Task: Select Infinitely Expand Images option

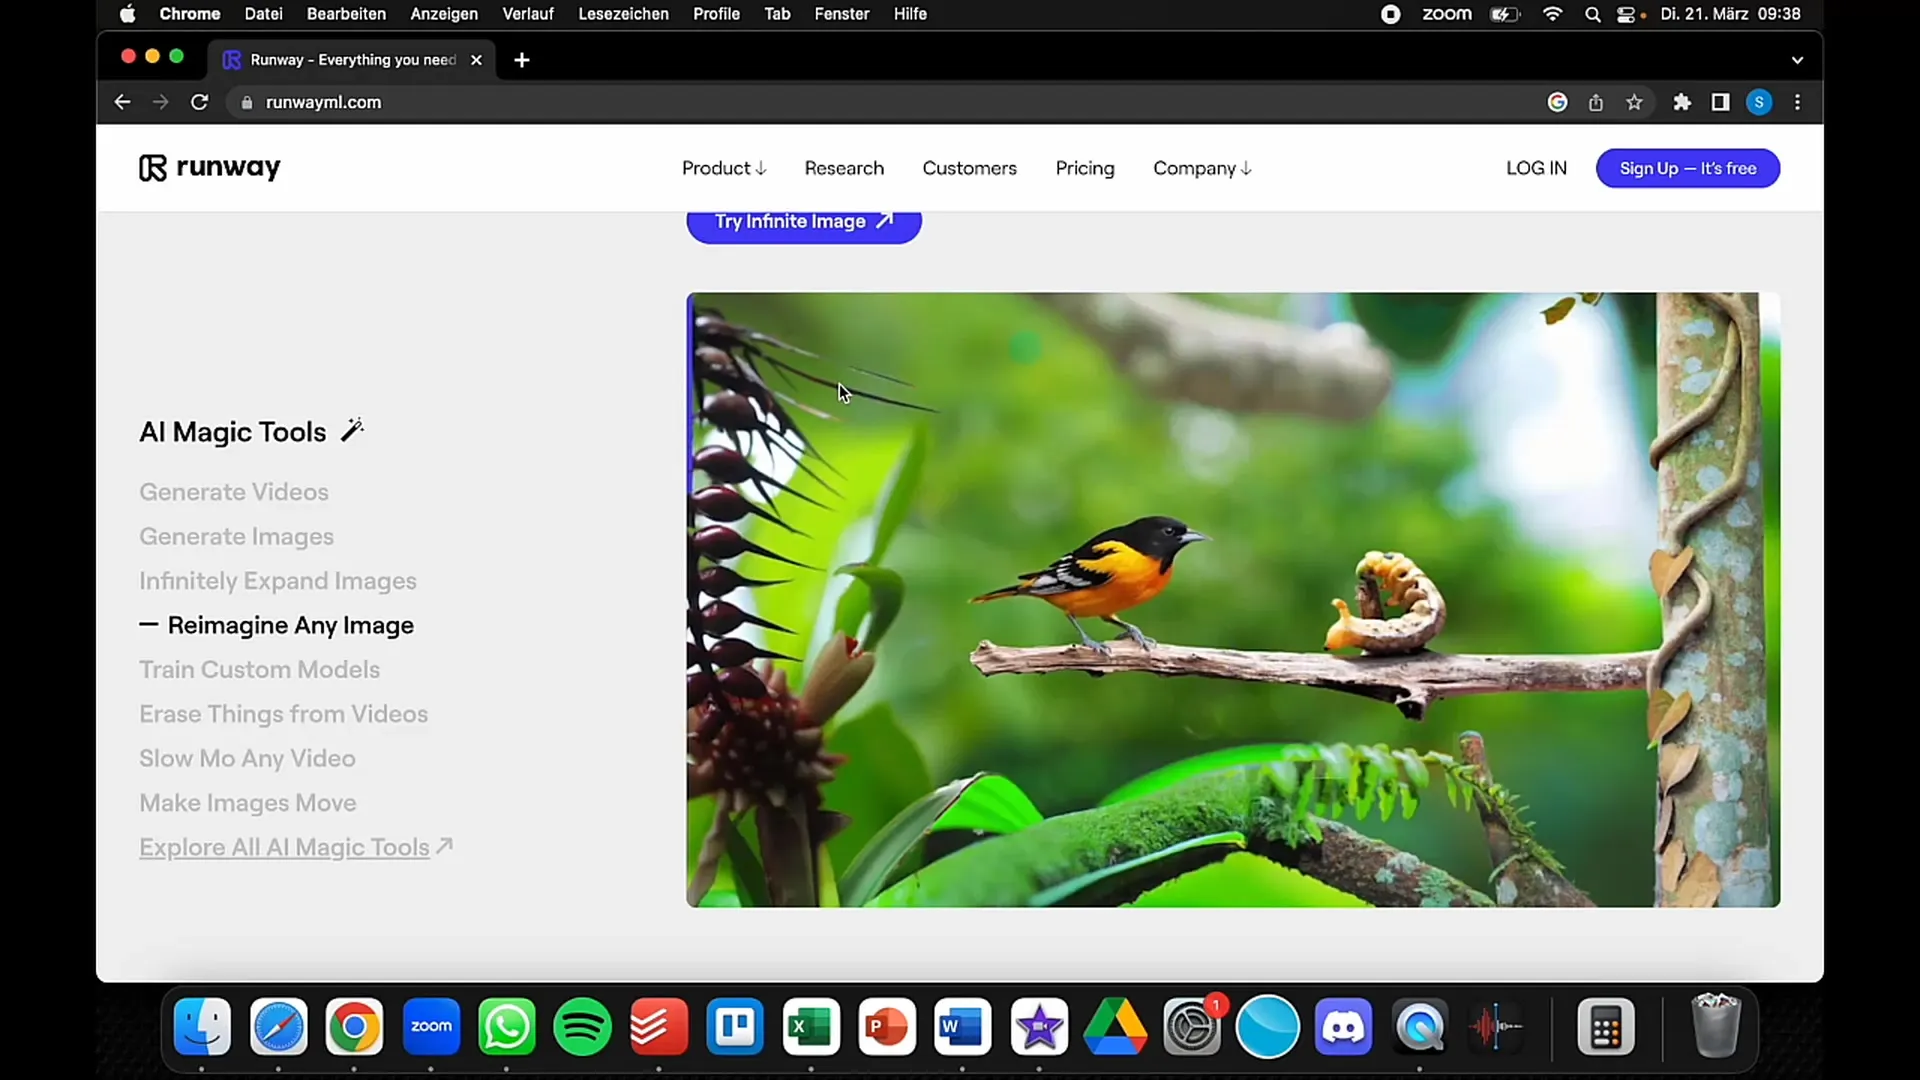Action: coord(278,580)
